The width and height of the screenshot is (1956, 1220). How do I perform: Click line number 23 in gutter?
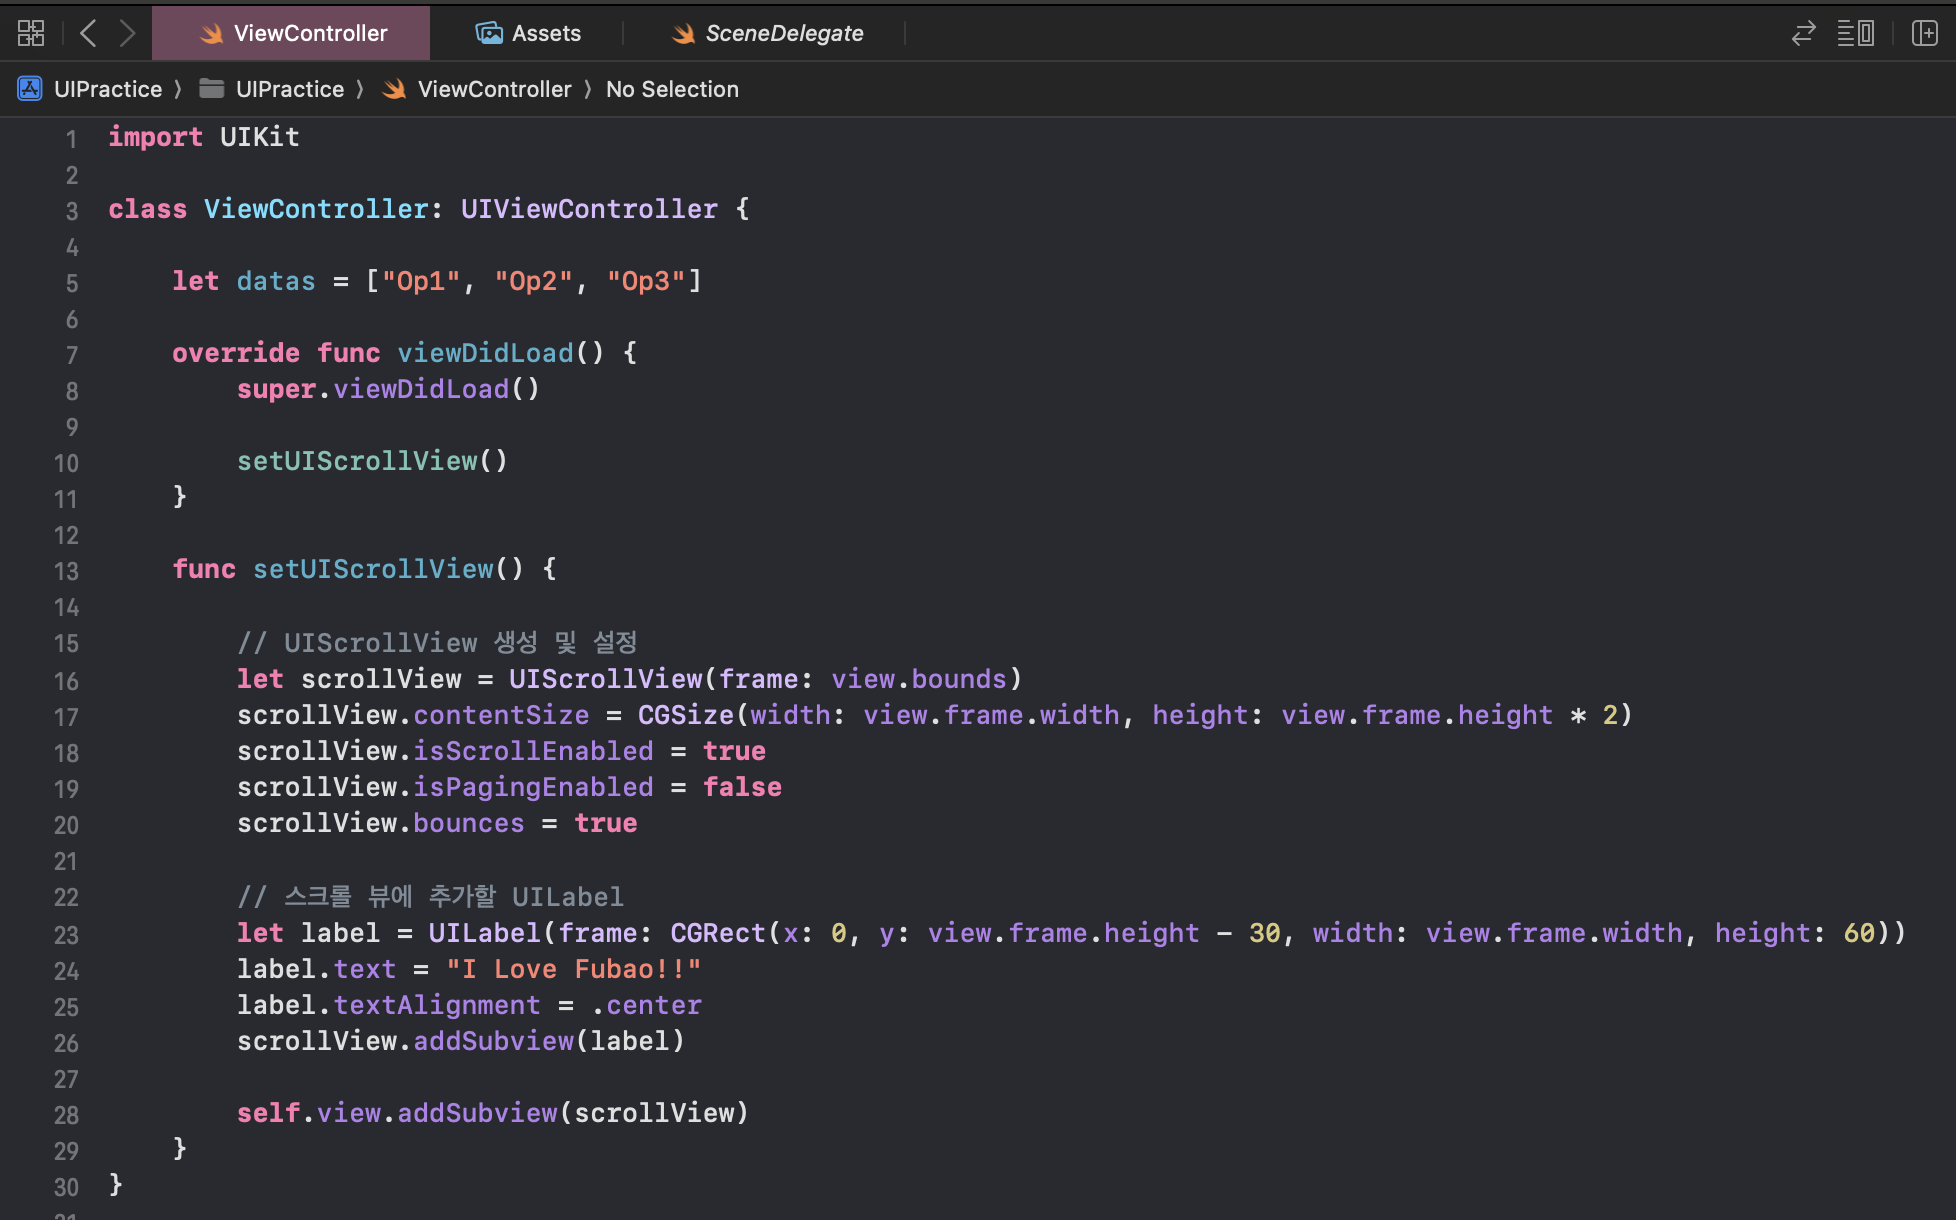click(x=66, y=935)
